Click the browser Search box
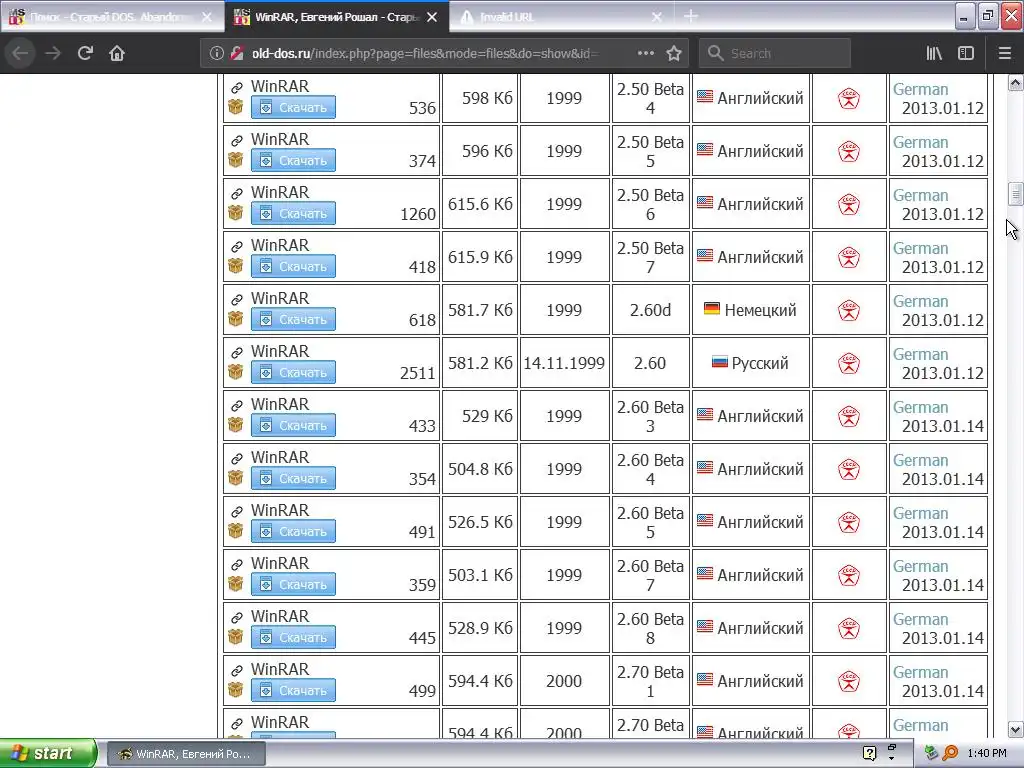1024x768 pixels. coord(775,53)
